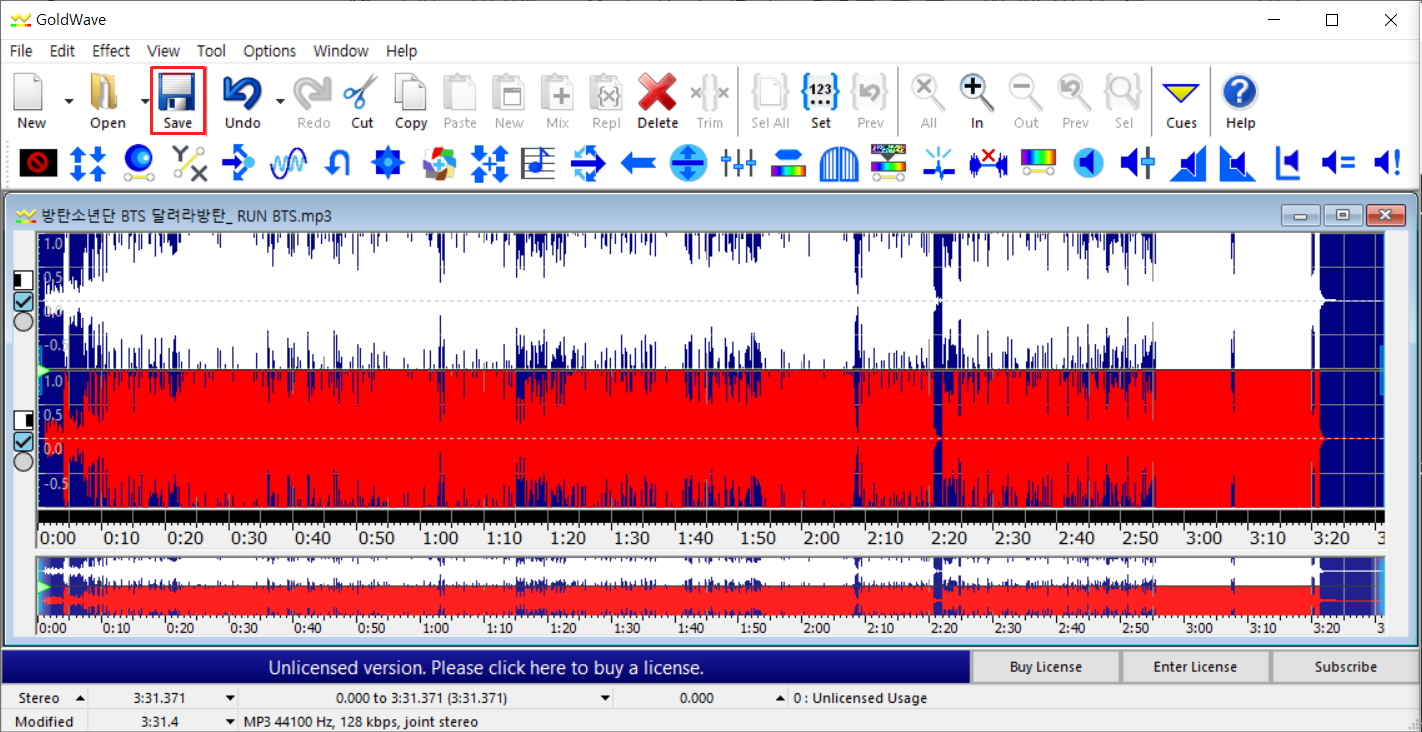
Task: Open the 3:31.4 status dropdown arrow
Action: (x=230, y=721)
